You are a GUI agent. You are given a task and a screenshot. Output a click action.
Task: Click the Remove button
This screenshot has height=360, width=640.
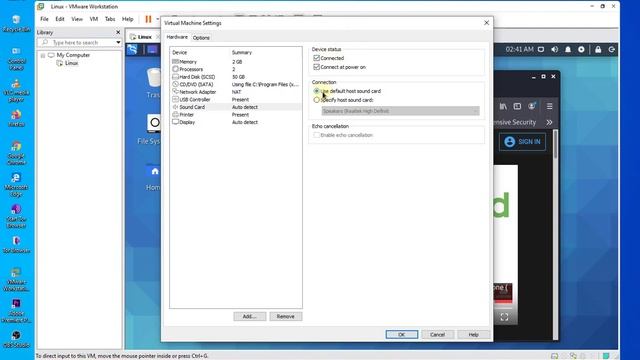(285, 316)
